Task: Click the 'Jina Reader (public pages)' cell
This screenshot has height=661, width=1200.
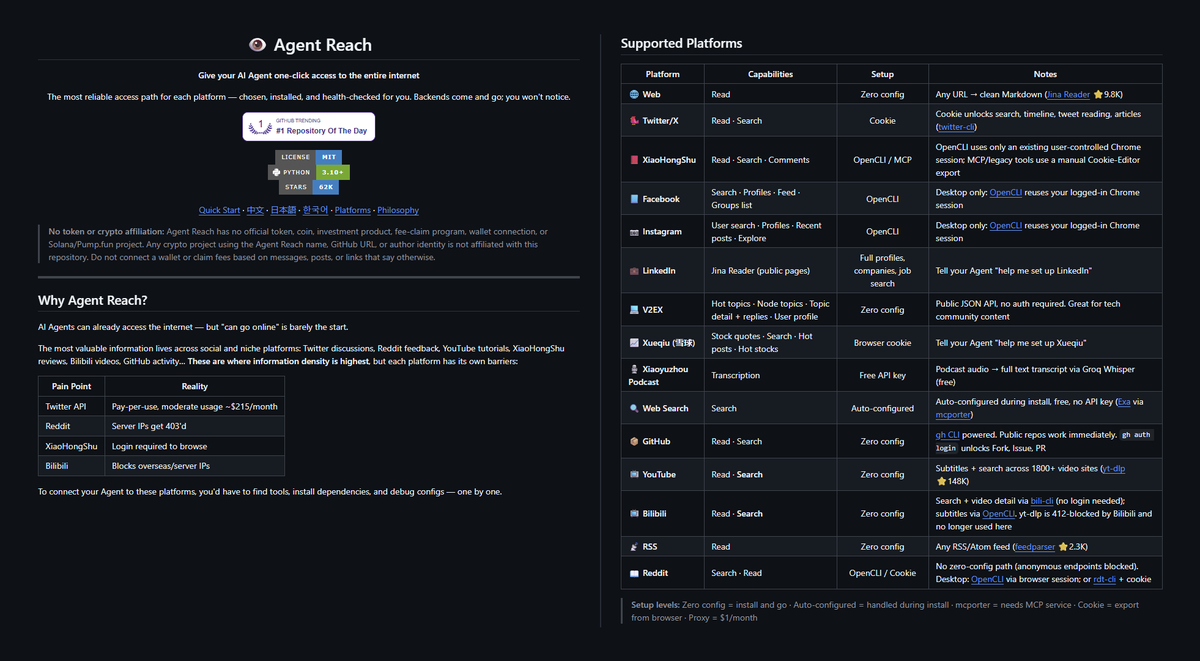Action: click(770, 271)
